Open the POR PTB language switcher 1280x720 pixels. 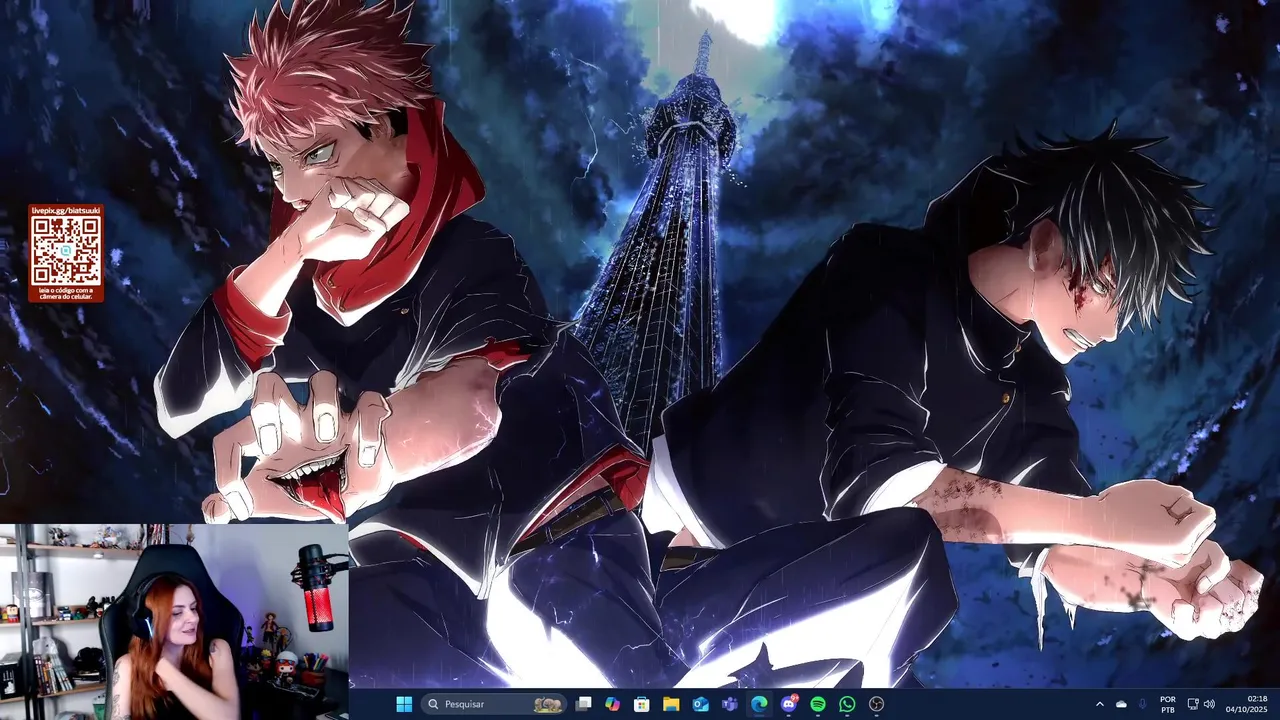click(x=1168, y=704)
